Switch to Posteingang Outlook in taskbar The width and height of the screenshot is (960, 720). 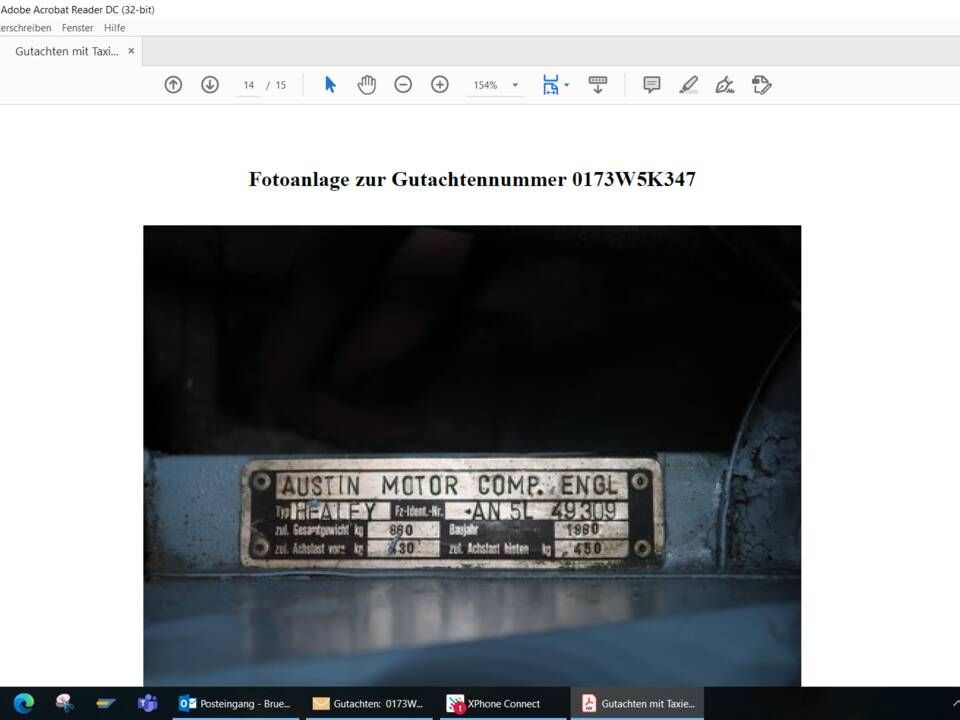(236, 703)
